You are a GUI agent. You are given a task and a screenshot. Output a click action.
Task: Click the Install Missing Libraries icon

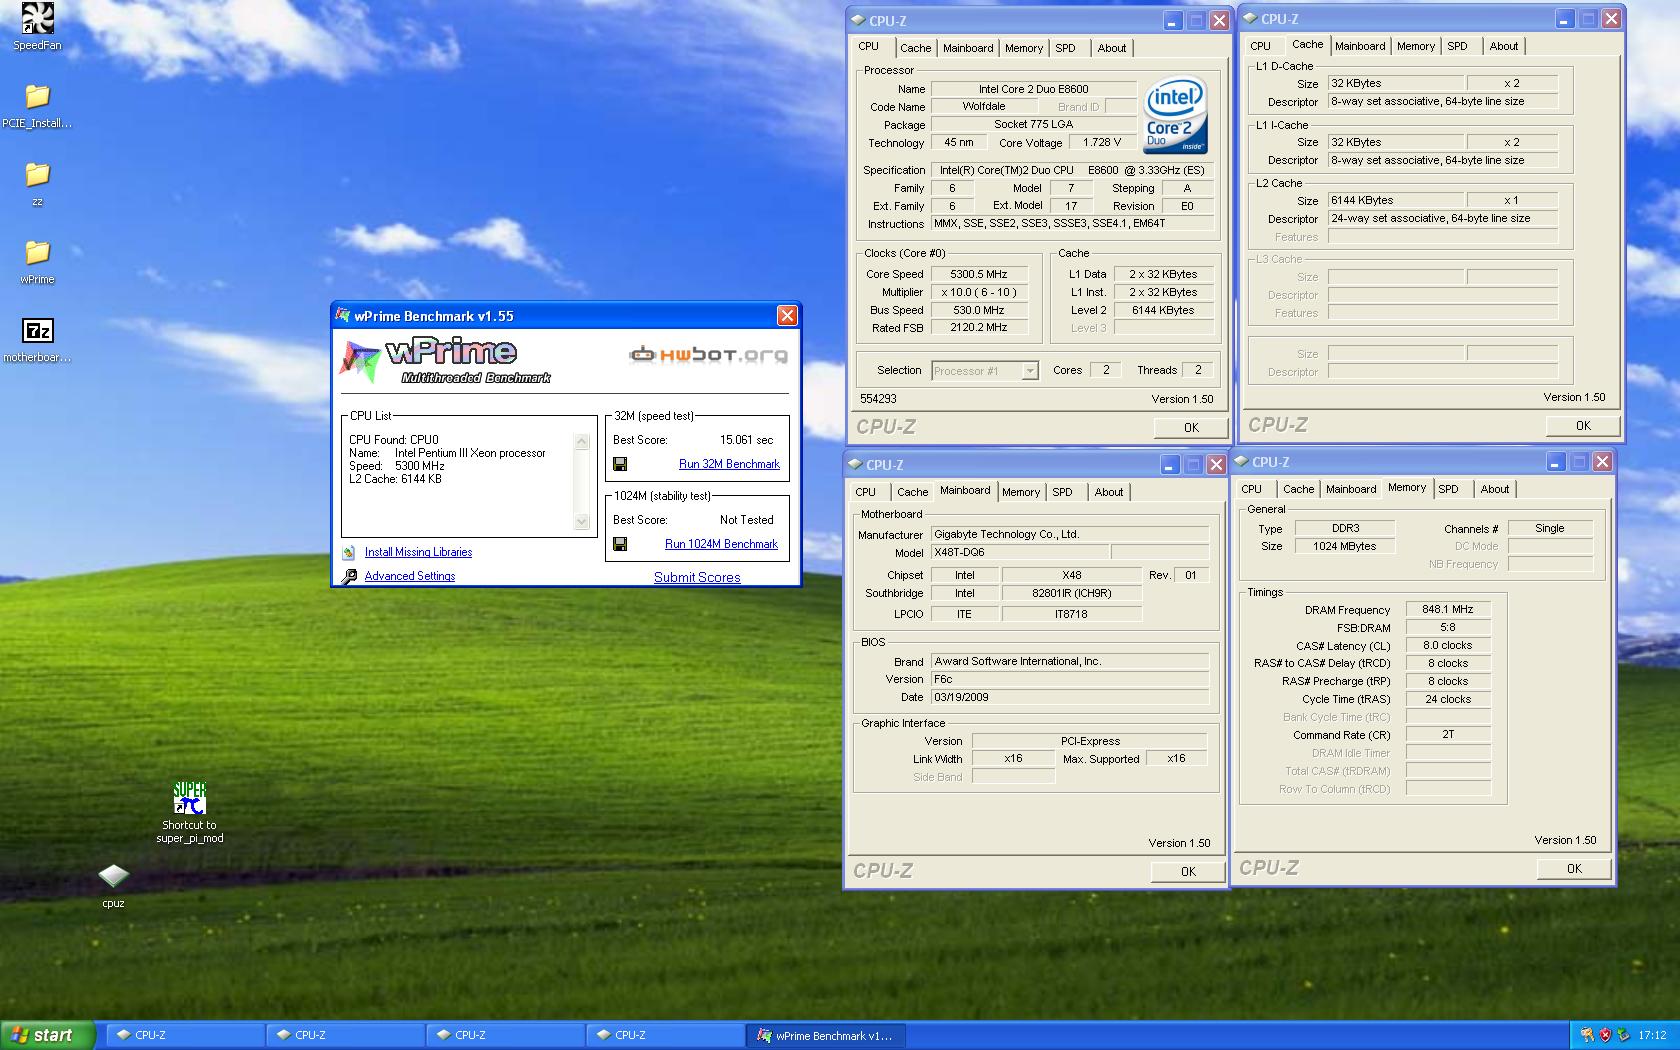coord(348,552)
